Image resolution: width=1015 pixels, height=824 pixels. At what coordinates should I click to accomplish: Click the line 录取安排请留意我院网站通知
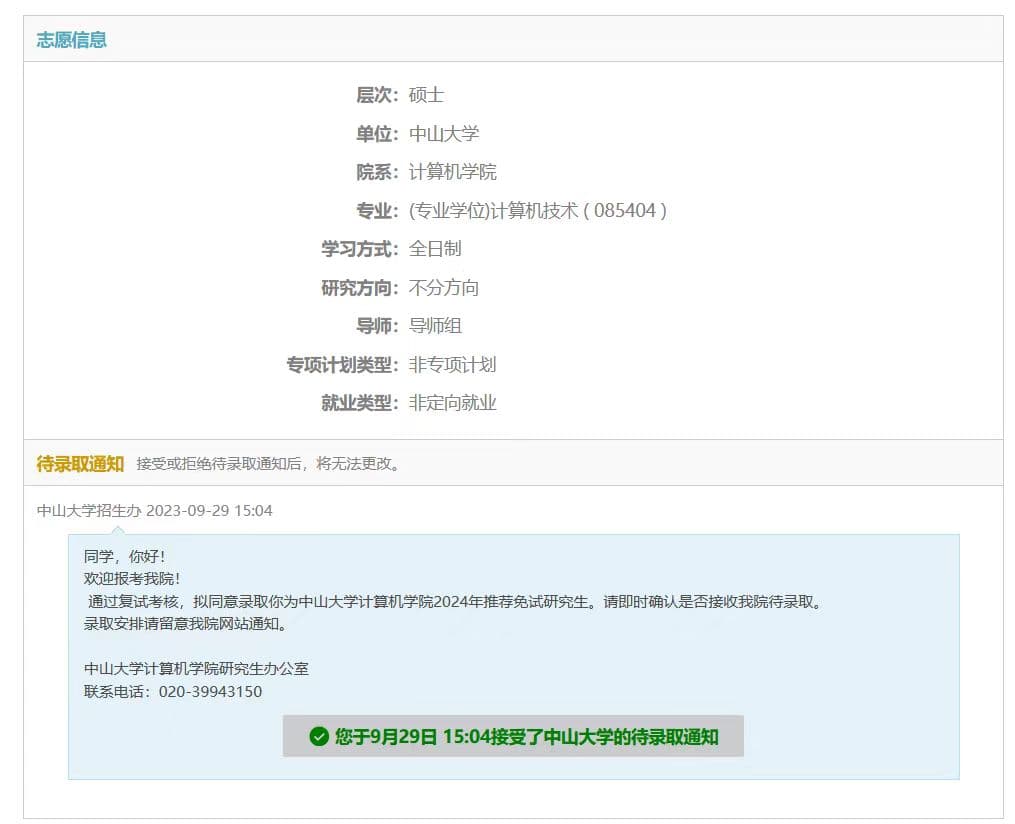coord(185,624)
